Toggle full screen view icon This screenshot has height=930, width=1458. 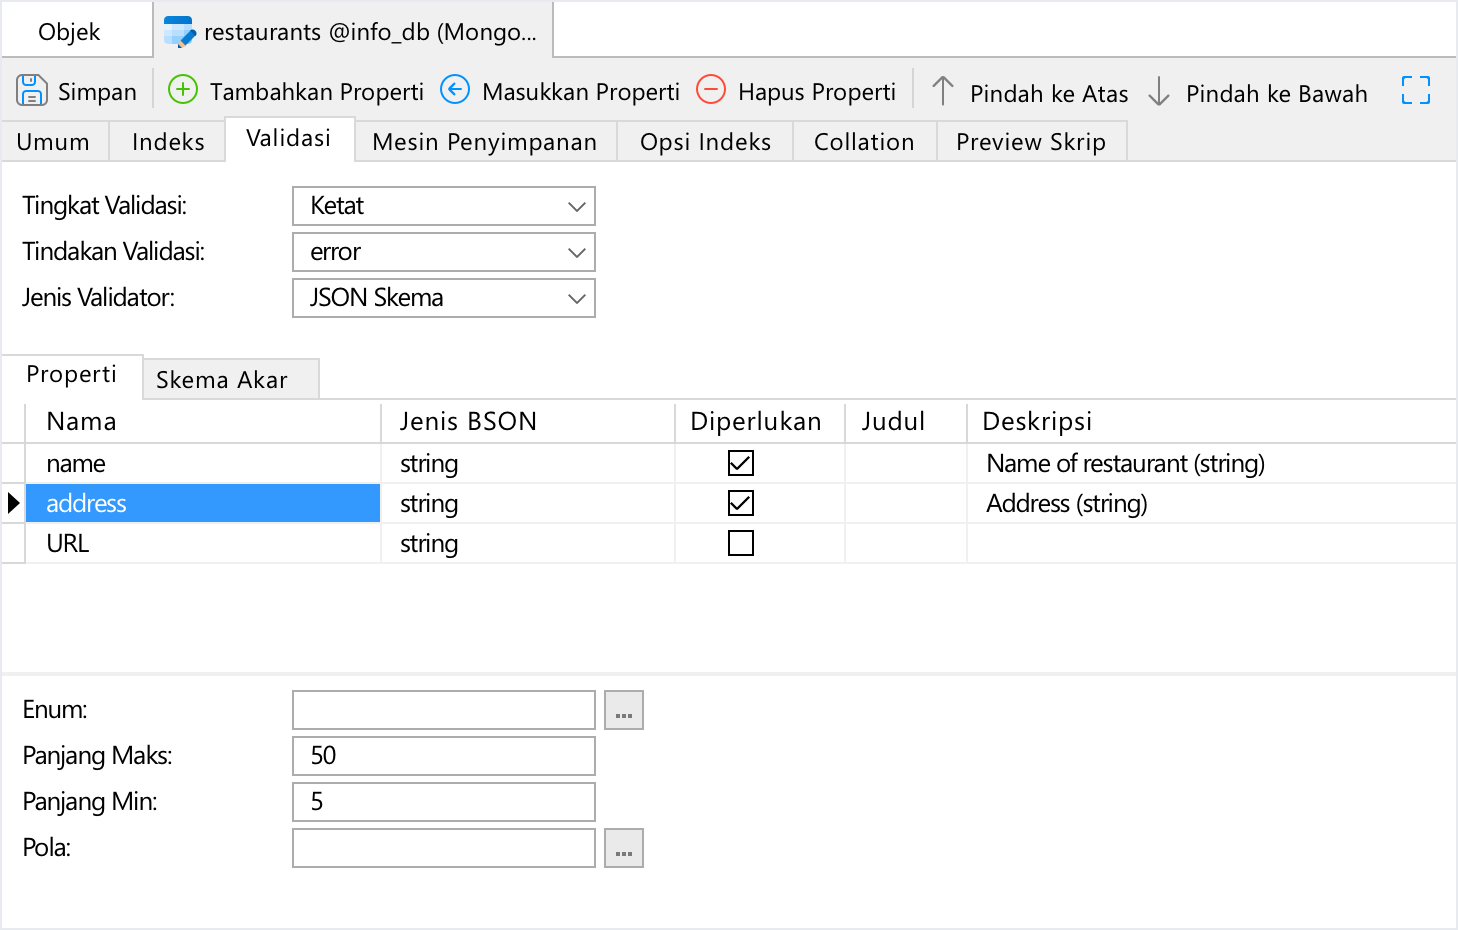[1415, 91]
